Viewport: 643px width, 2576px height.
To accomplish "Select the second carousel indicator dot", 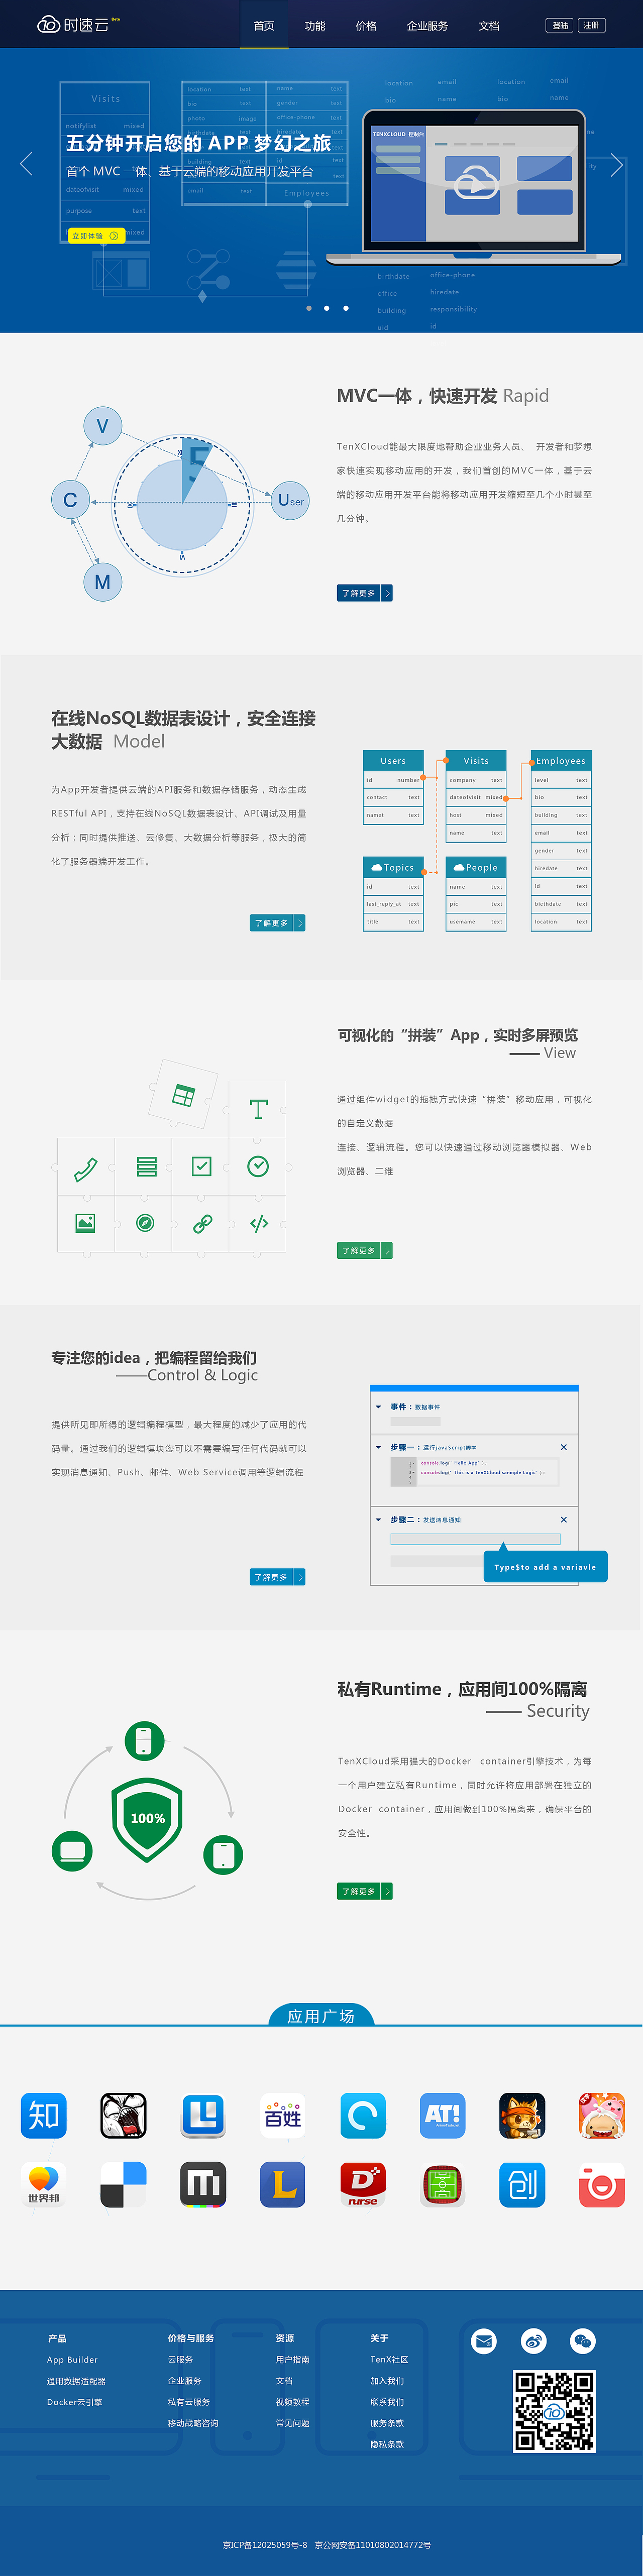I will tap(327, 308).
